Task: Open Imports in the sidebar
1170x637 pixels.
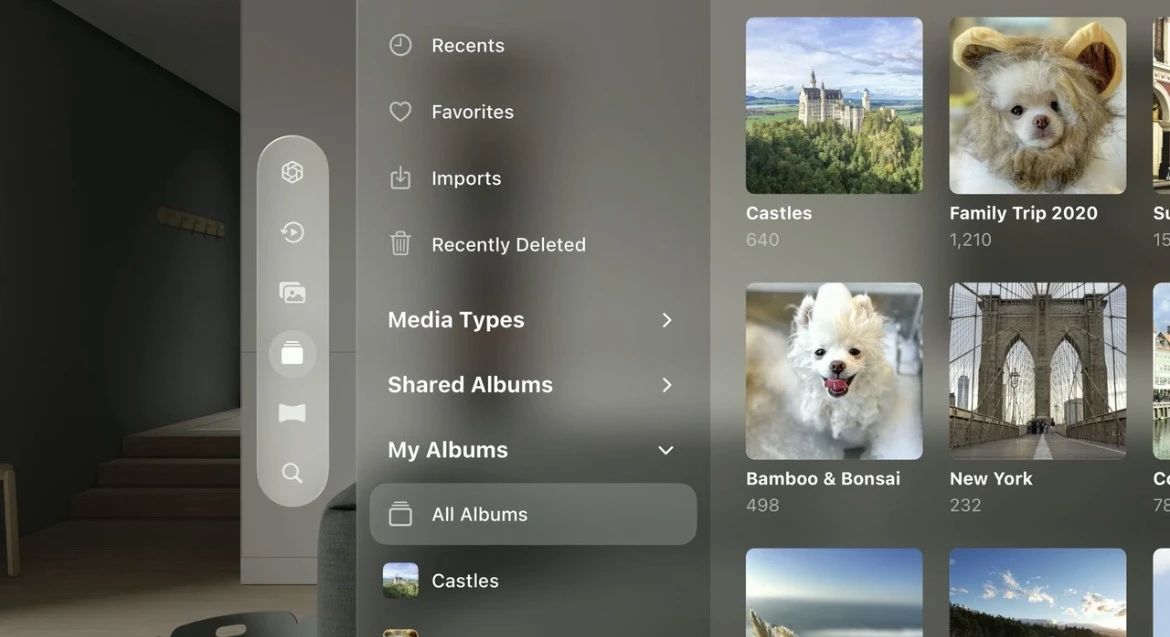Action: (534, 178)
